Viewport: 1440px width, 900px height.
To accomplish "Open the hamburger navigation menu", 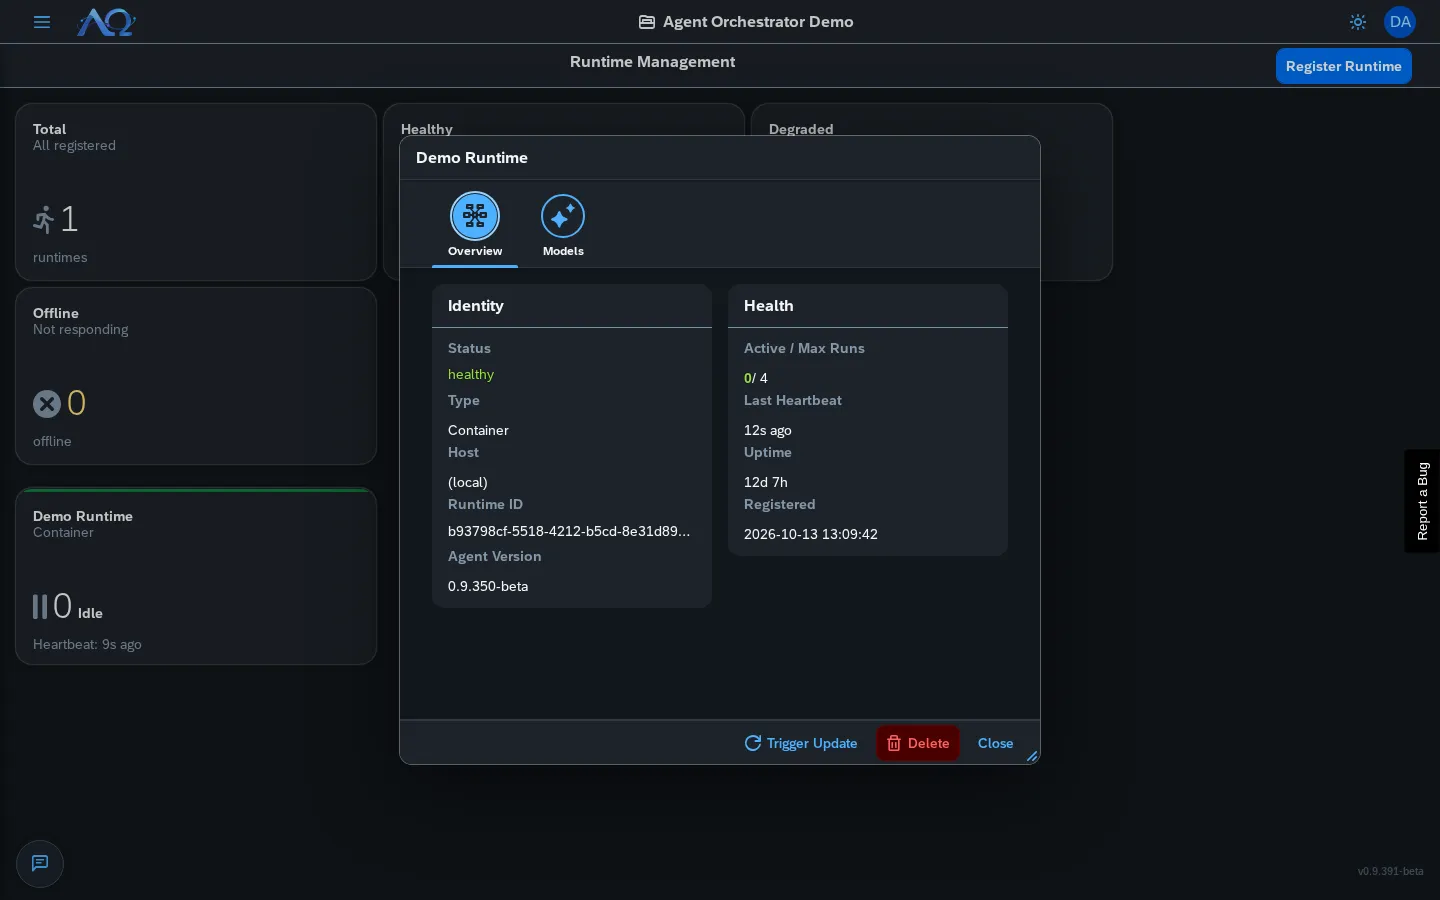I will [x=42, y=22].
